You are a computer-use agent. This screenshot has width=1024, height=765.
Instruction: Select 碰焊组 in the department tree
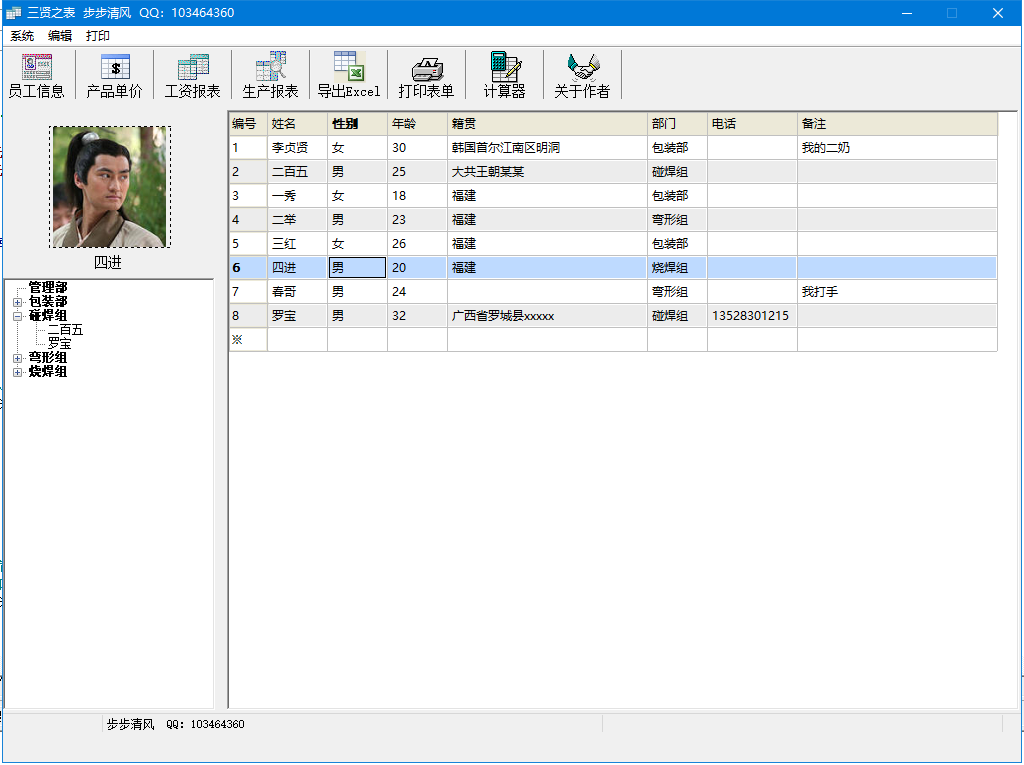point(48,316)
